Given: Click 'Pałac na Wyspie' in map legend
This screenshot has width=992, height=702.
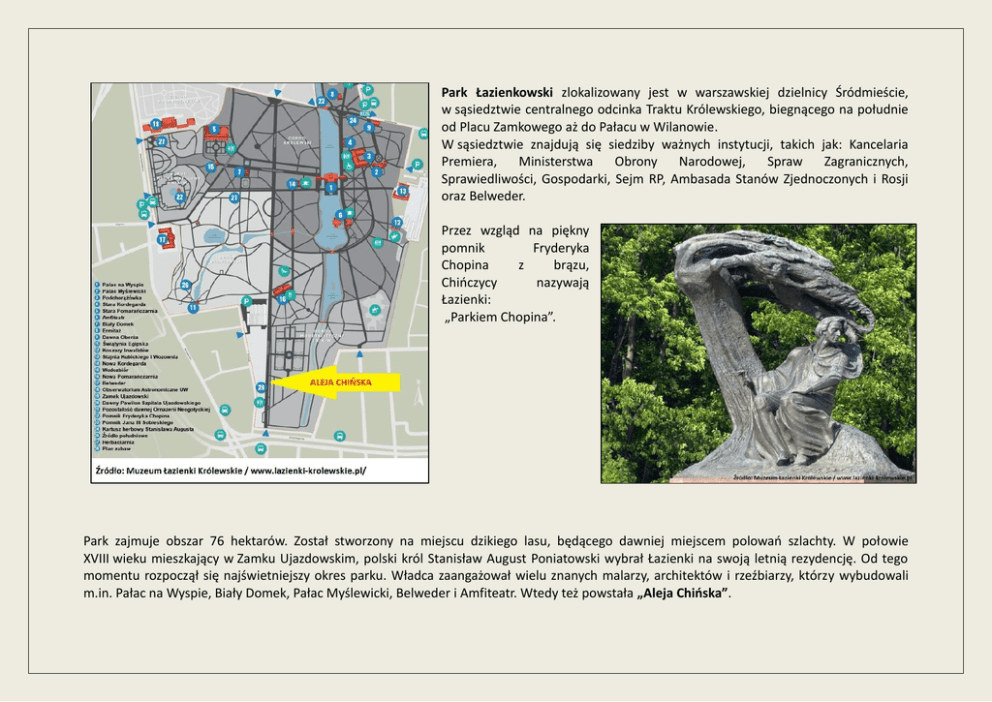Looking at the screenshot, I should tap(123, 285).
